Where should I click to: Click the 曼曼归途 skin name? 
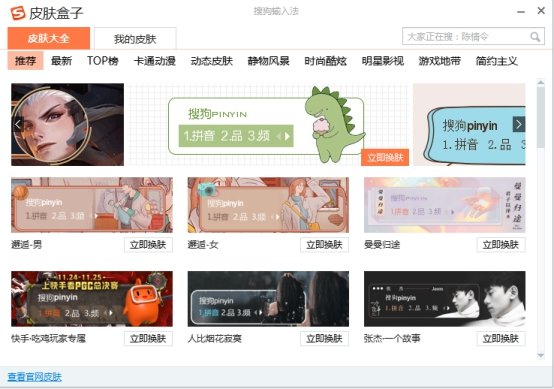click(x=382, y=244)
